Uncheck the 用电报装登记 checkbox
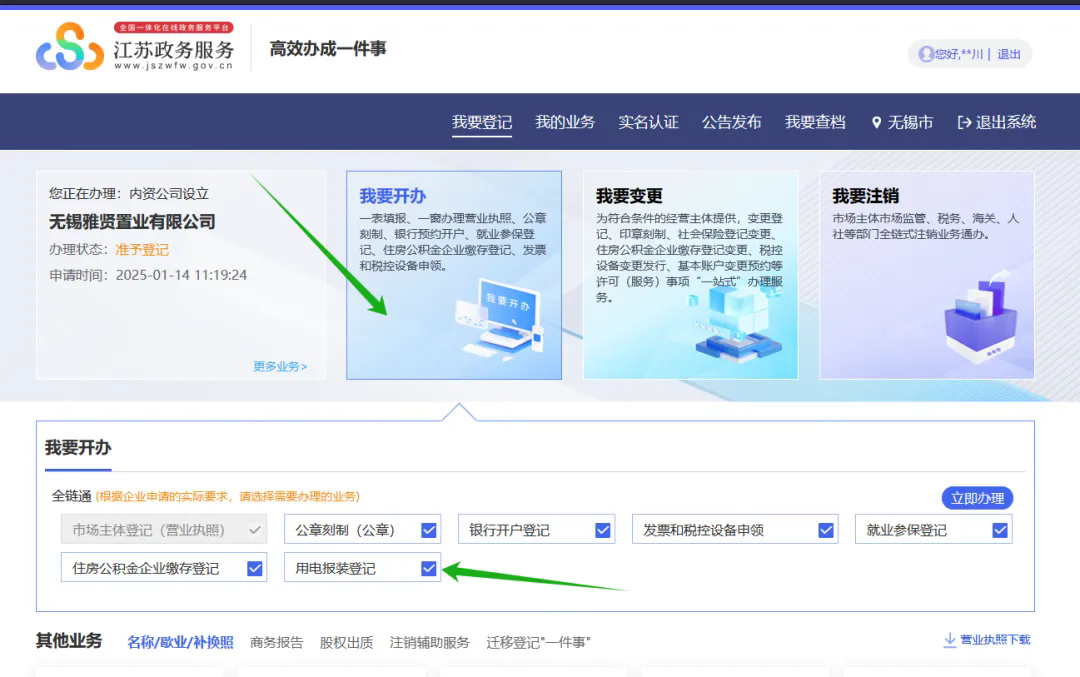 [429, 568]
